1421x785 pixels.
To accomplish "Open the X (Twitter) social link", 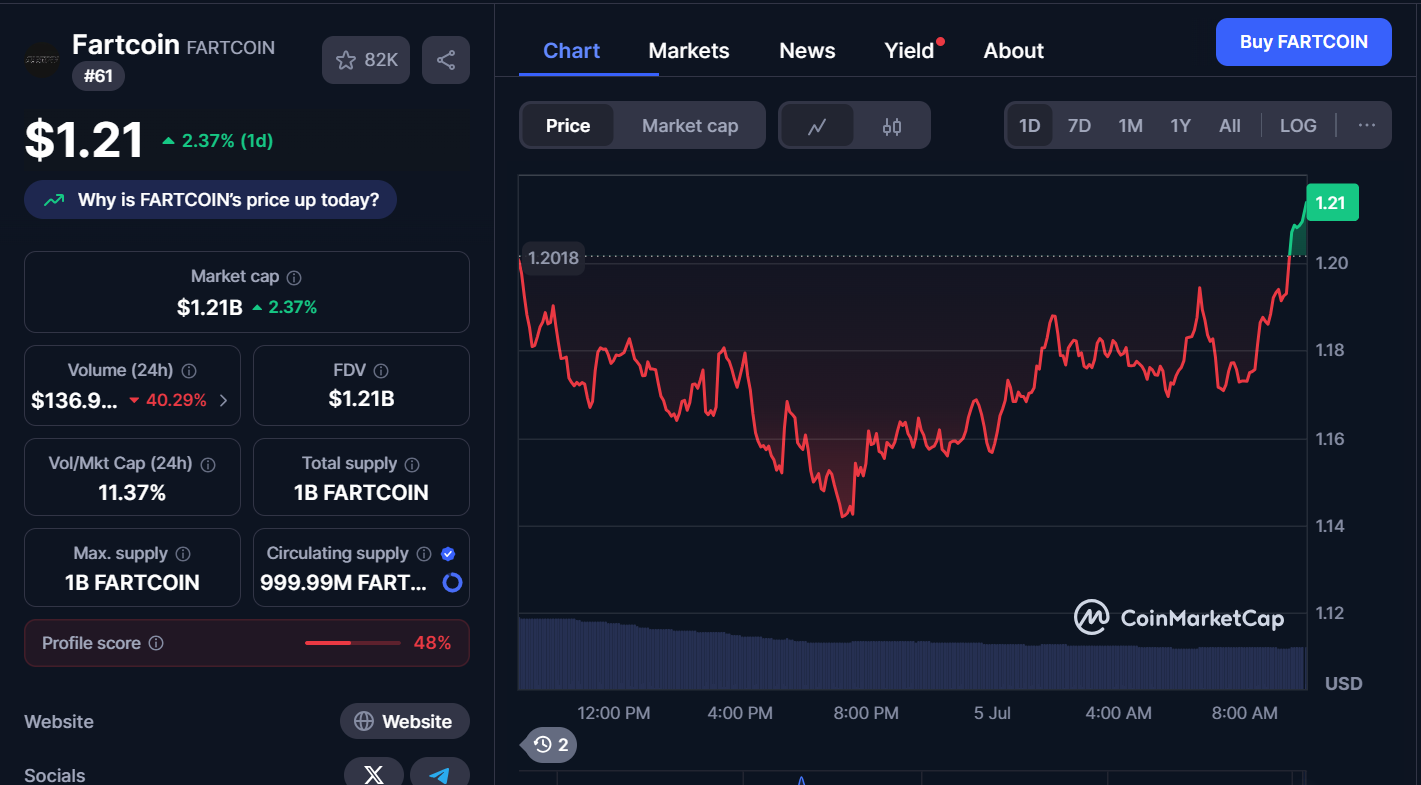I will [374, 774].
